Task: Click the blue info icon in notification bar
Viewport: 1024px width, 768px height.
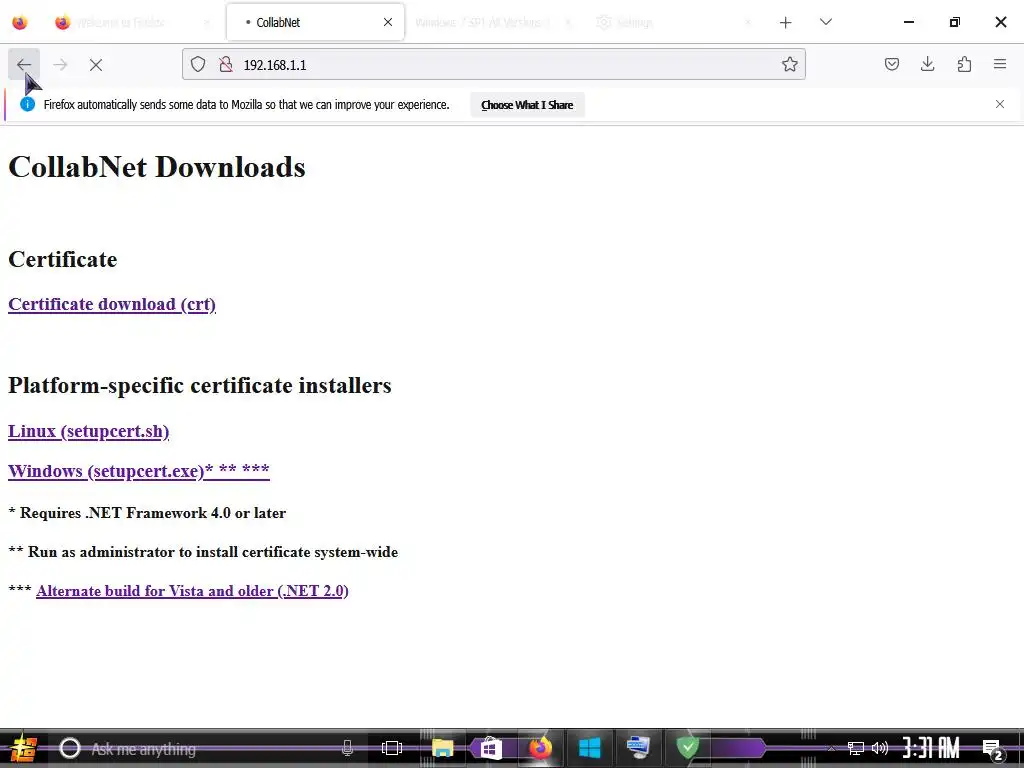Action: [x=27, y=104]
